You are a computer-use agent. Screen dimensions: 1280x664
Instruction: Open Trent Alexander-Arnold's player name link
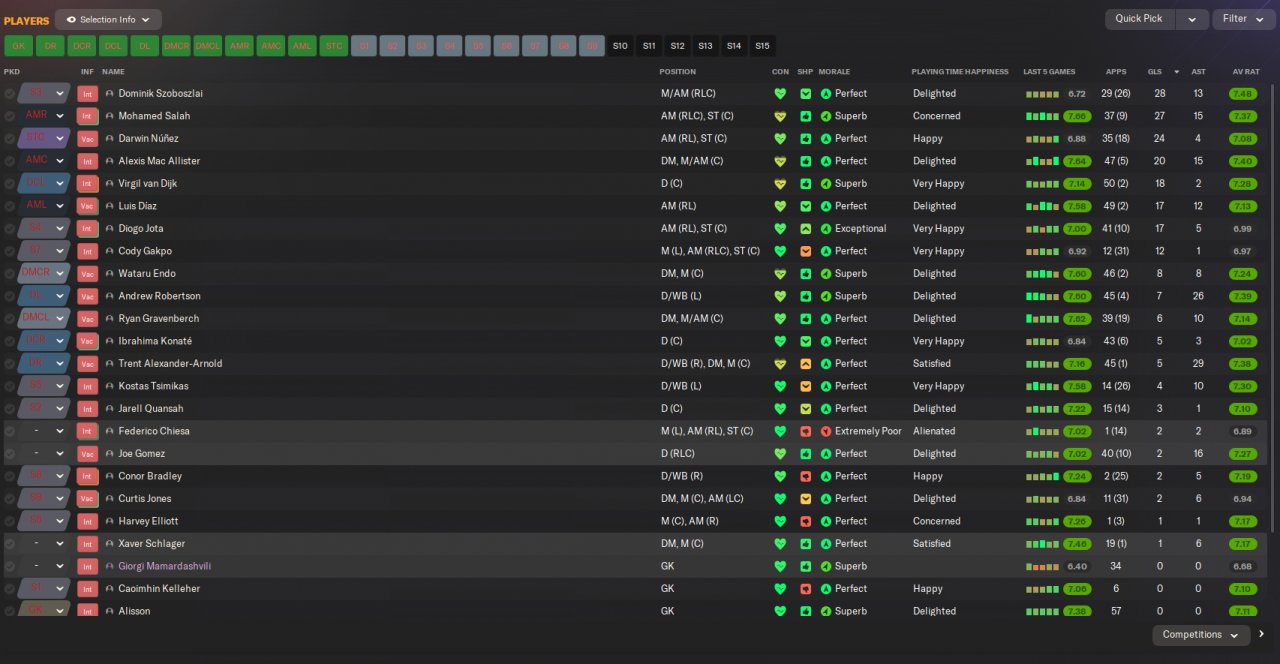click(x=170, y=364)
